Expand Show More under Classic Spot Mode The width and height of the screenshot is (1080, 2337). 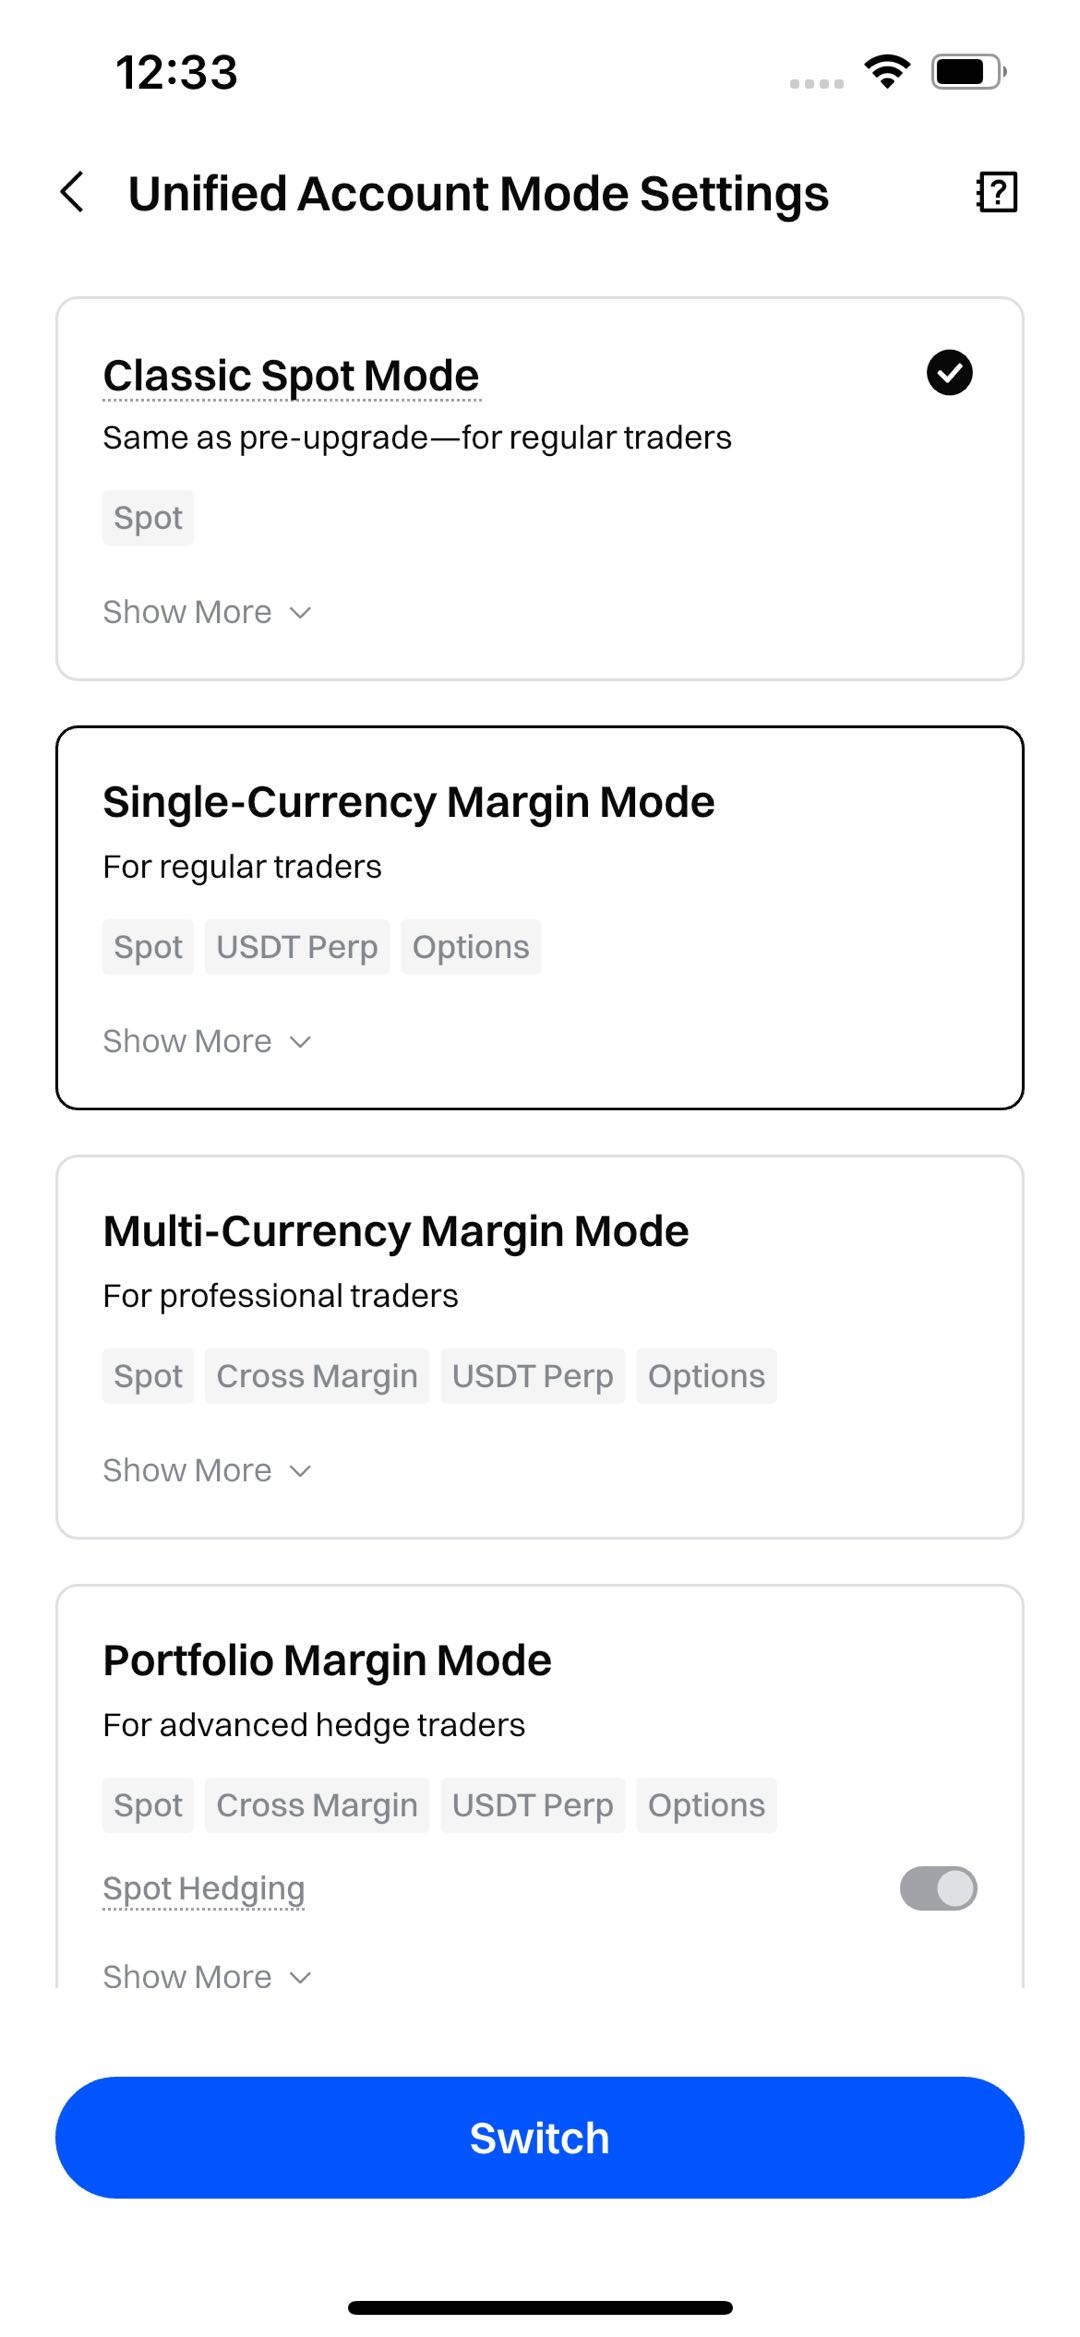pos(207,612)
